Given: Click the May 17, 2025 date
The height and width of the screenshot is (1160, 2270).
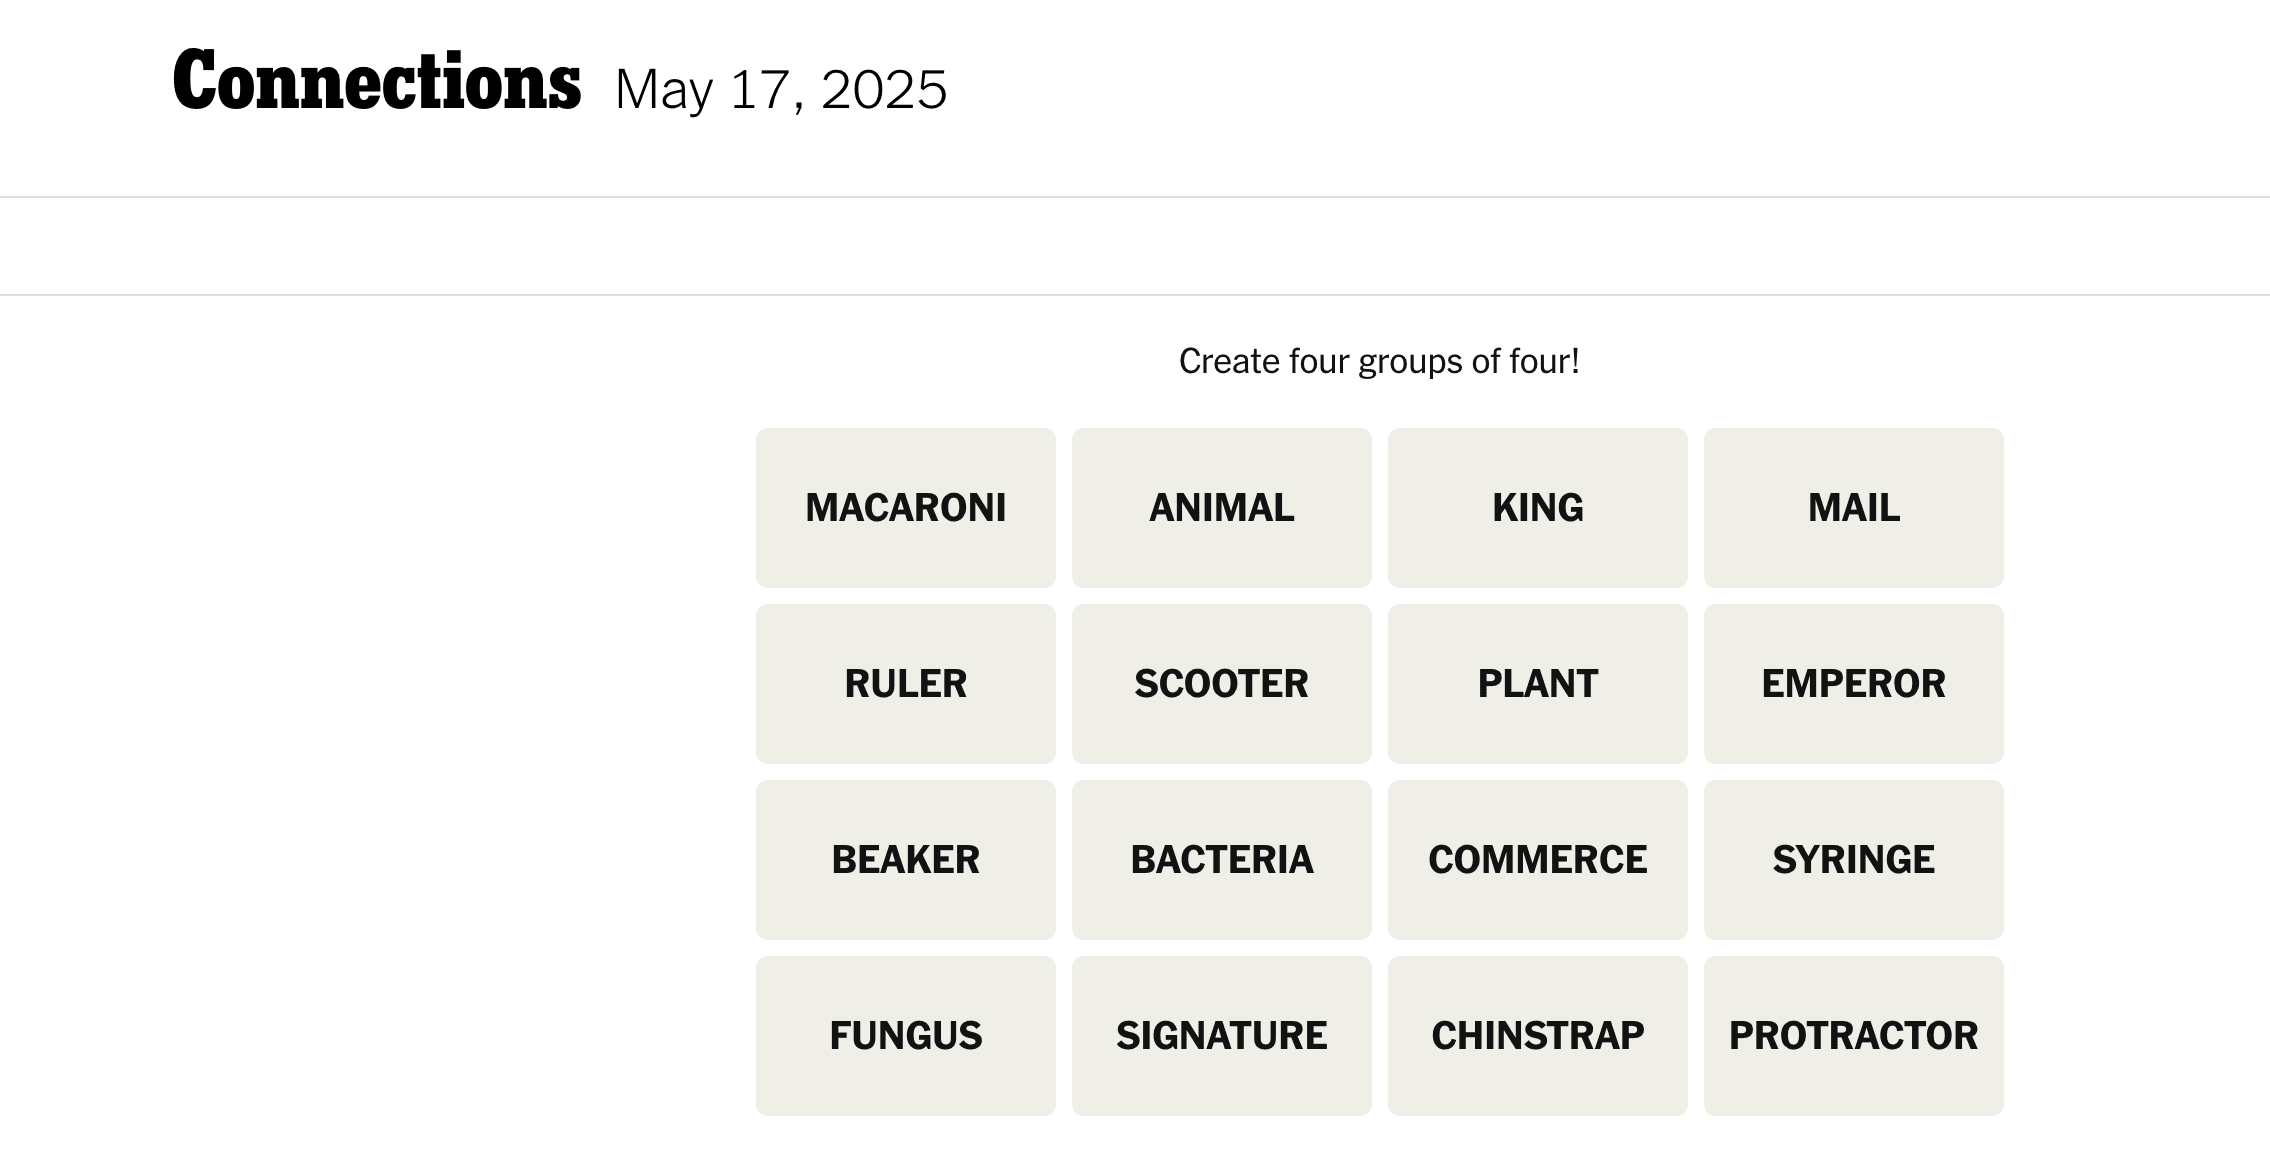Looking at the screenshot, I should [x=780, y=90].
